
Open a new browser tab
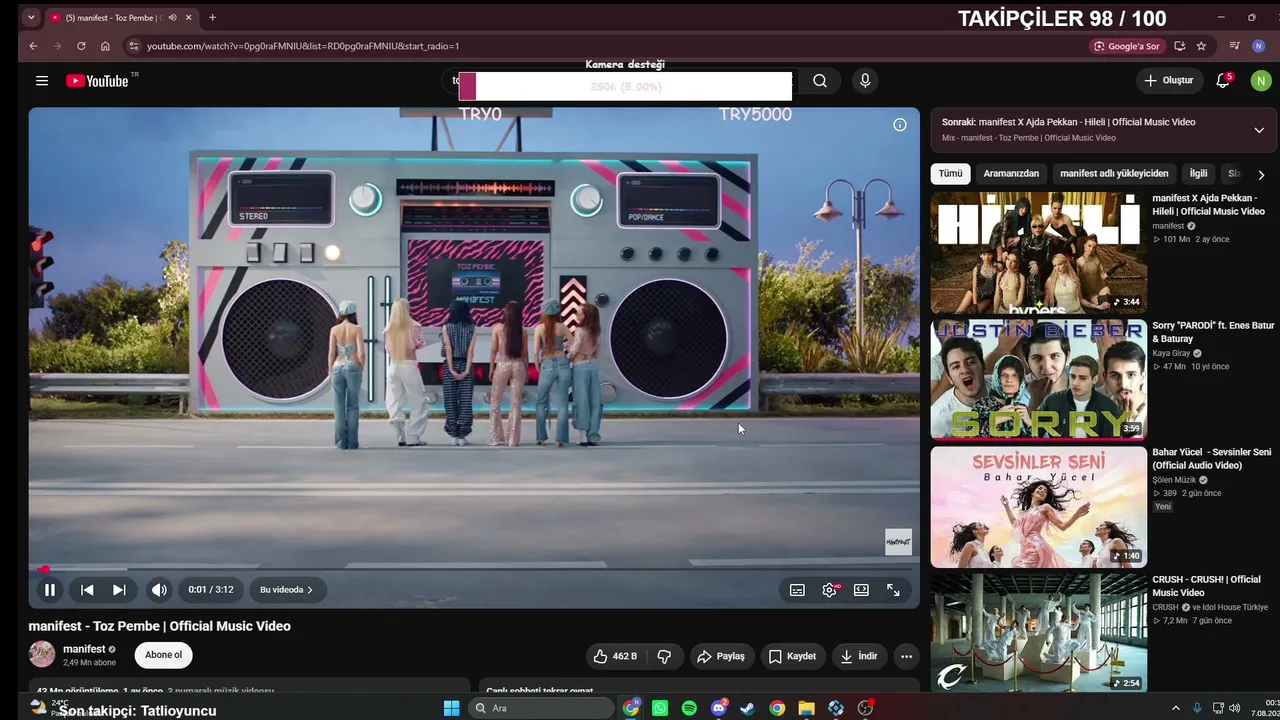coord(212,17)
